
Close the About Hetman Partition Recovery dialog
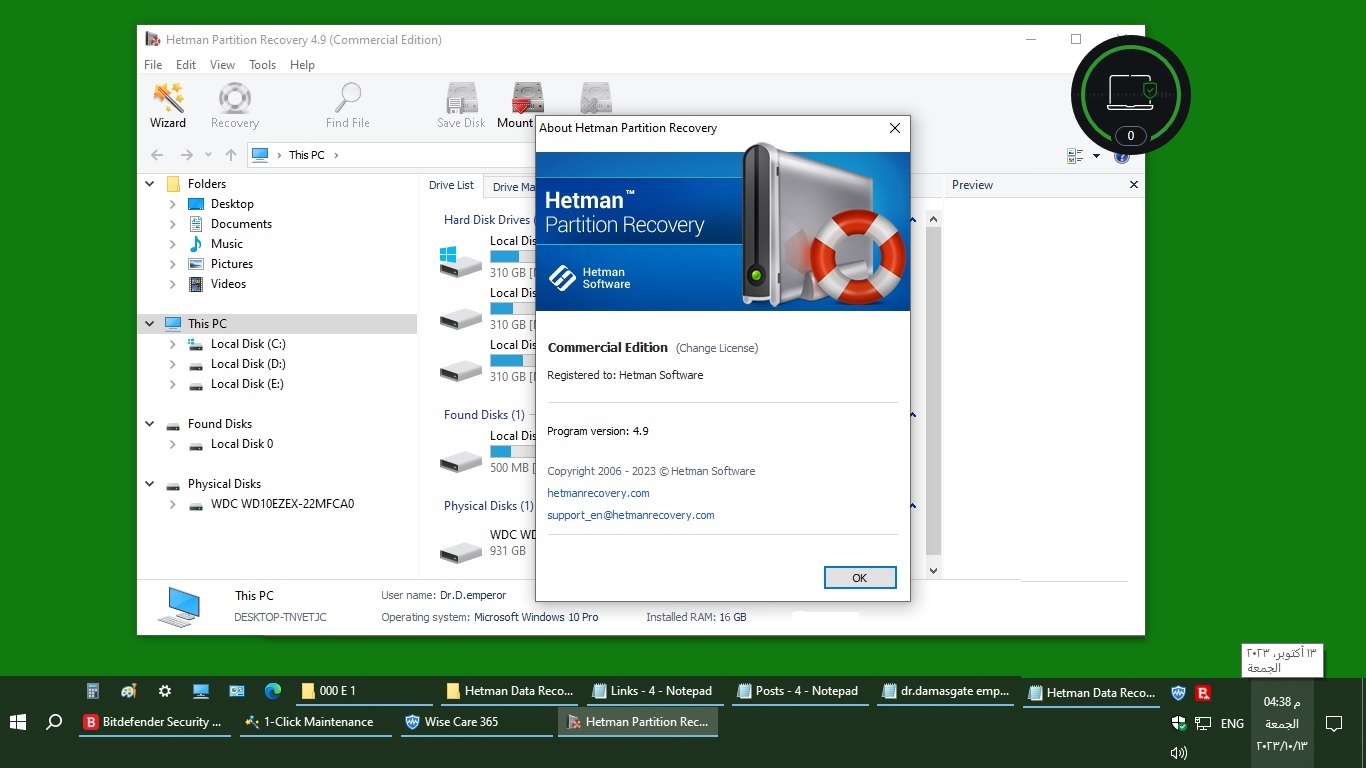(x=895, y=128)
